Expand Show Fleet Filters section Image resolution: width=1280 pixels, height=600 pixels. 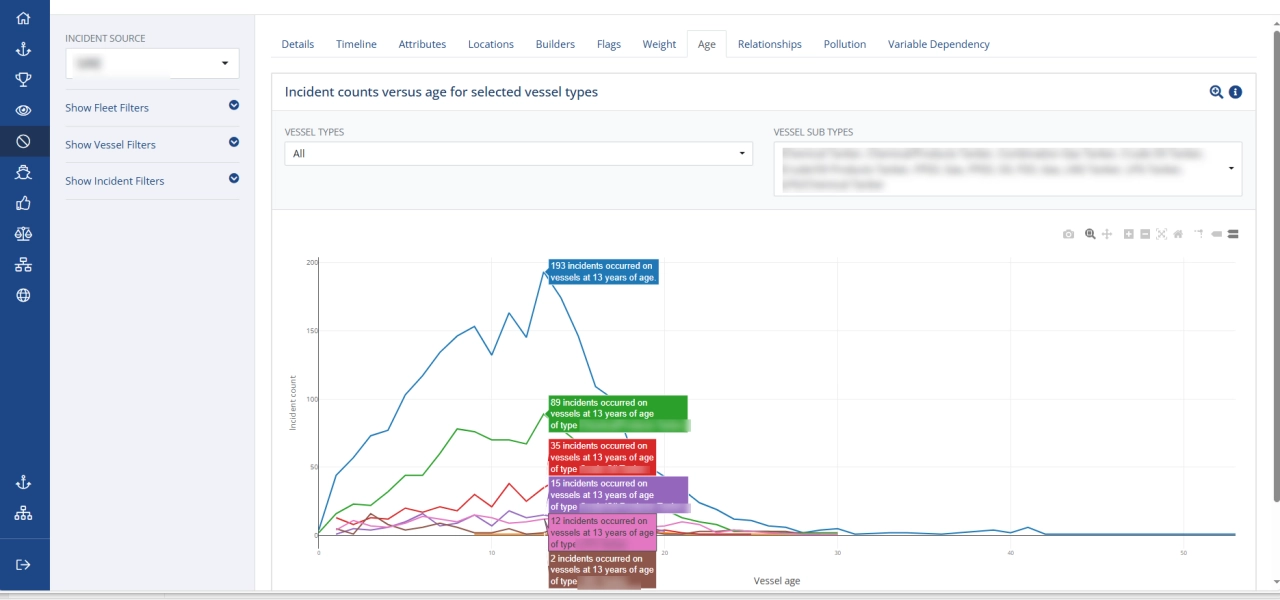pyautogui.click(x=233, y=105)
